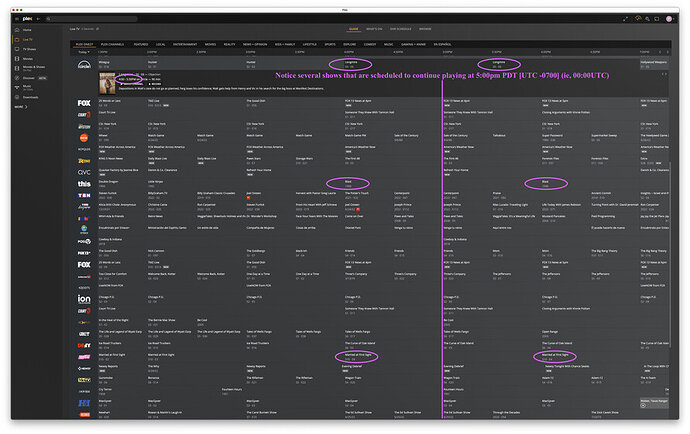Viewport: 690px width, 434px height.
Task: Open Music in sidebar
Action: (x=27, y=87)
